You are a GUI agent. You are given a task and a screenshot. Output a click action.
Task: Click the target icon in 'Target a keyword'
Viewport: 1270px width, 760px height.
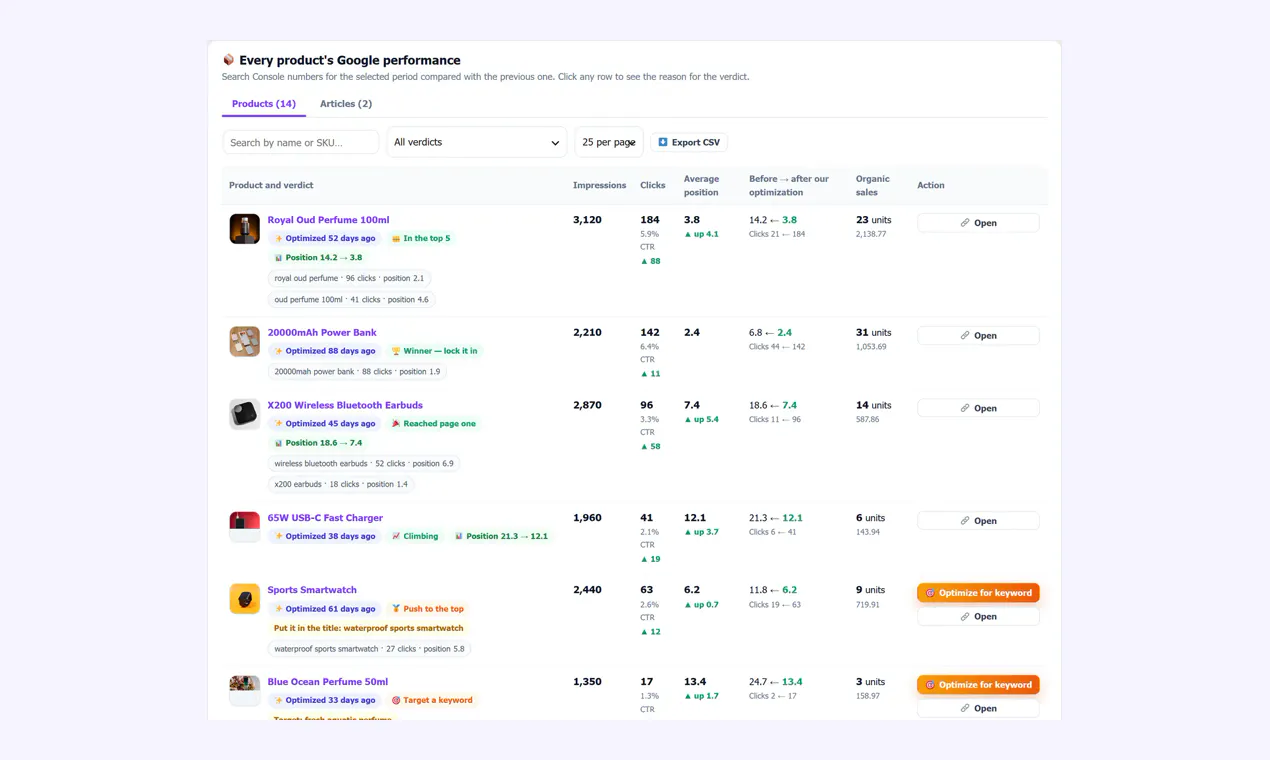click(396, 700)
